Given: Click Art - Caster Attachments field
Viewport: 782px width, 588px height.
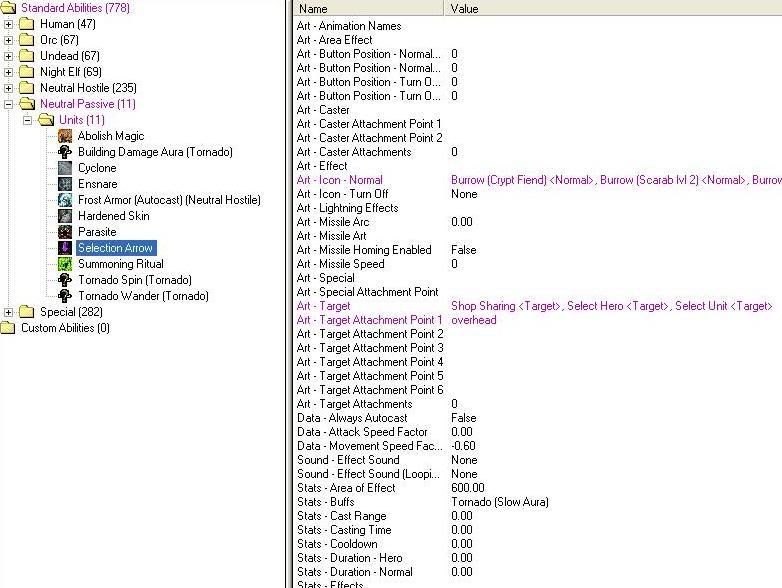Looking at the screenshot, I should point(354,152).
